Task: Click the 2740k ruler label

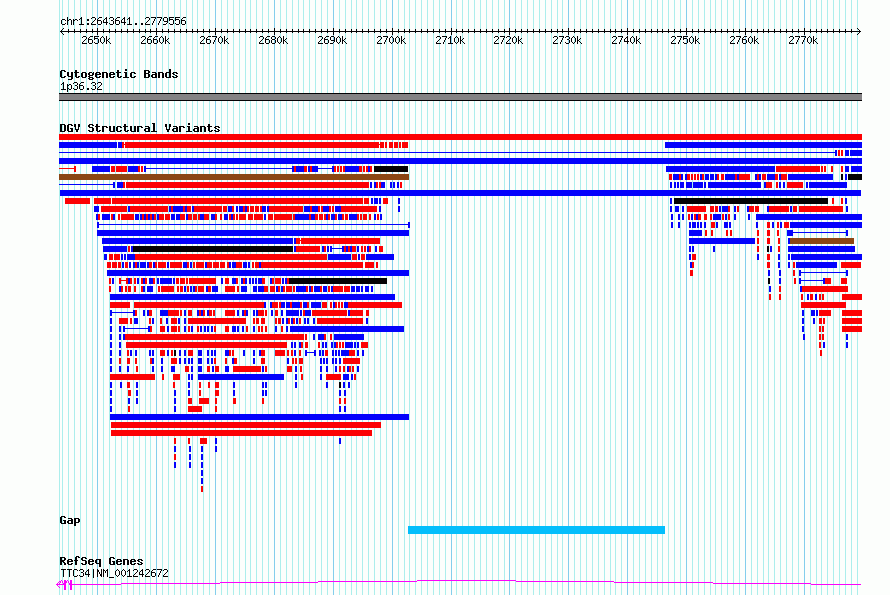Action: click(626, 41)
